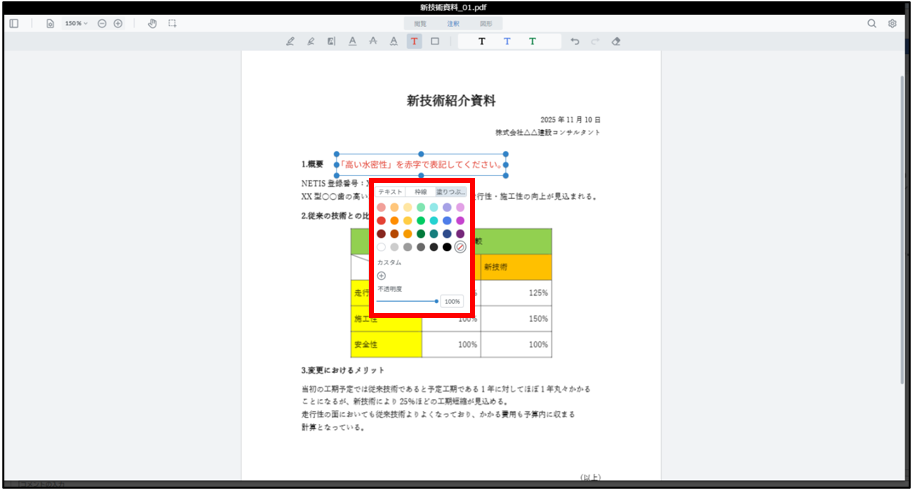
Task: Click the zoom out minus icon
Action: click(x=102, y=23)
